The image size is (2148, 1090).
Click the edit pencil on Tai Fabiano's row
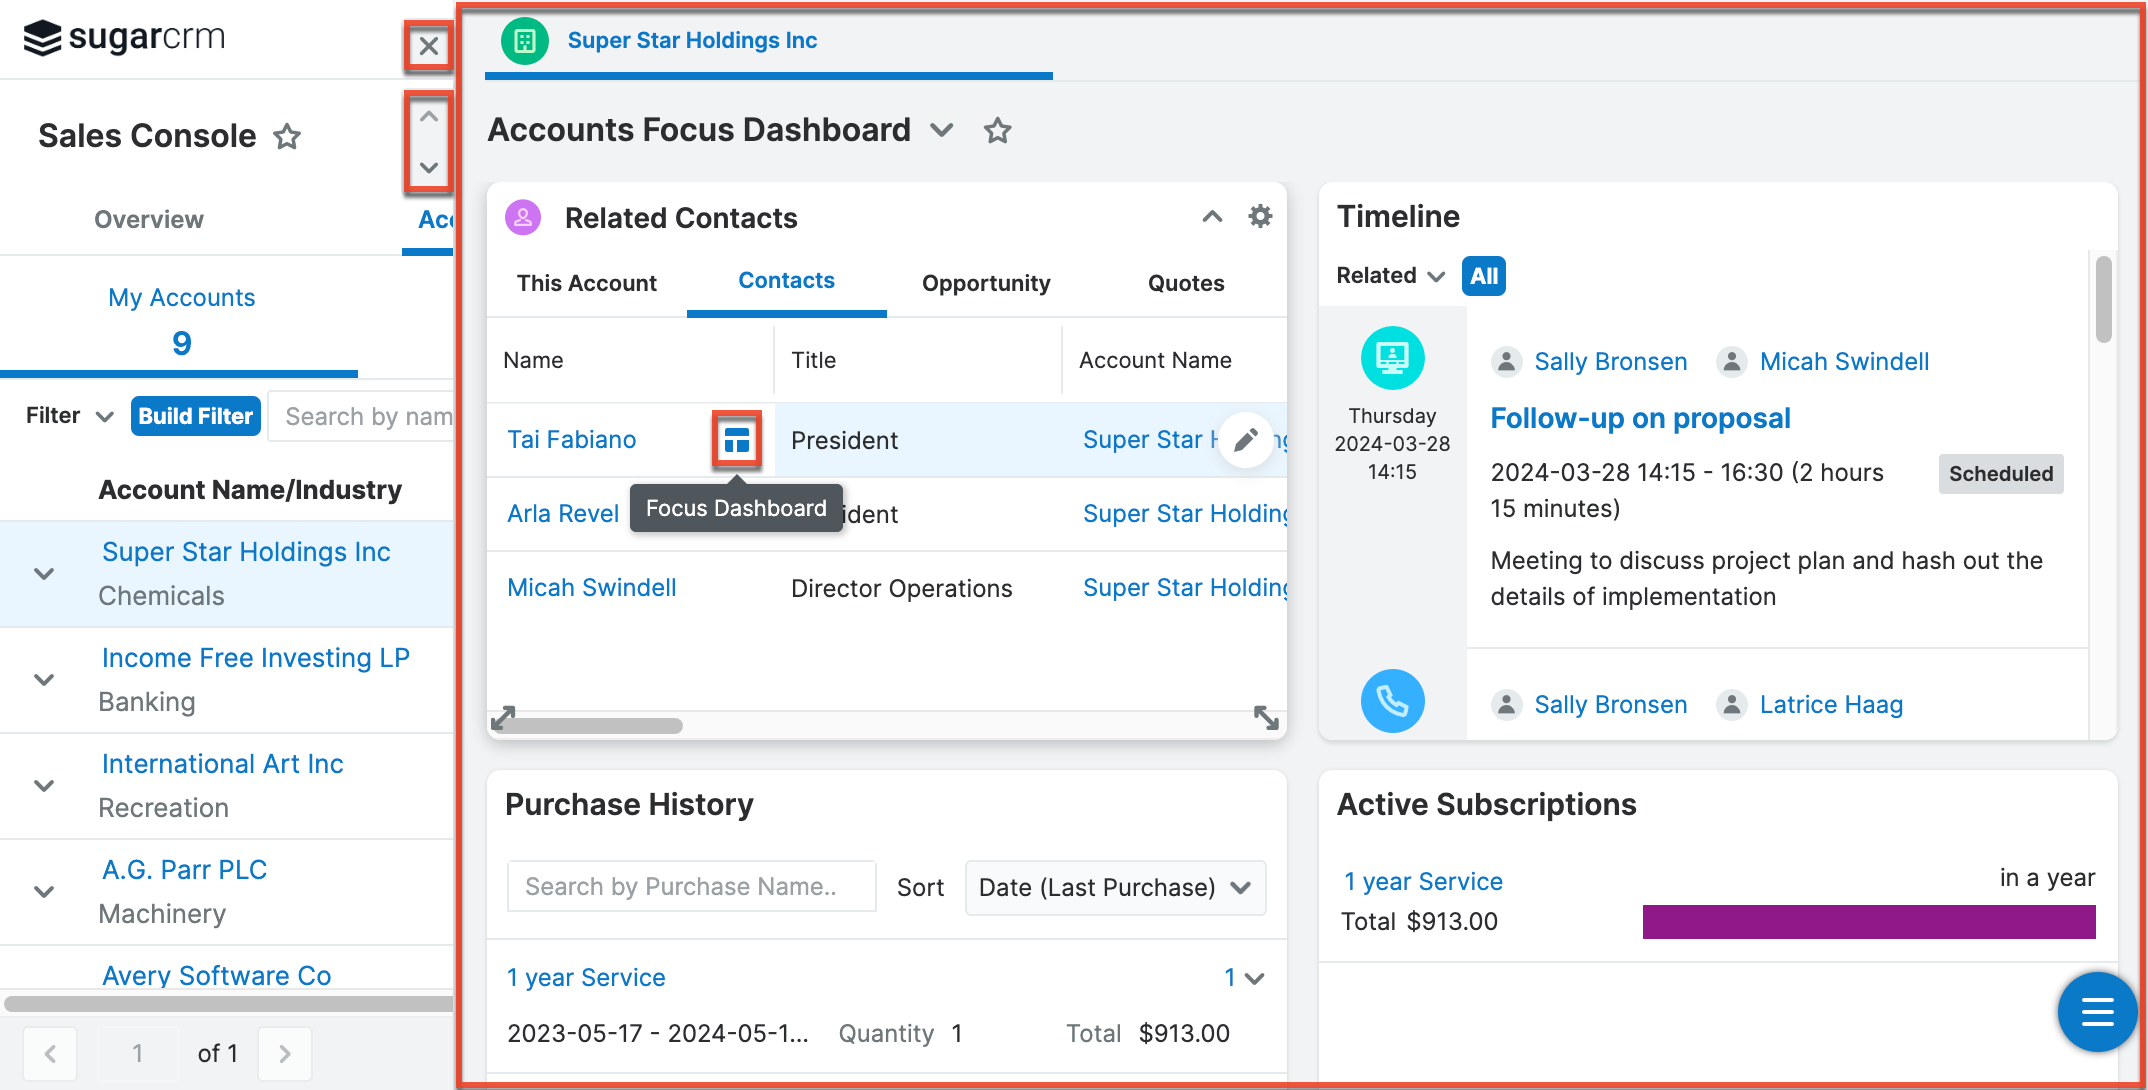[x=1245, y=440]
